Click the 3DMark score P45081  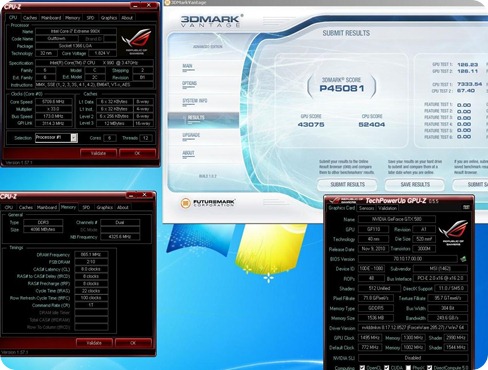coord(342,88)
